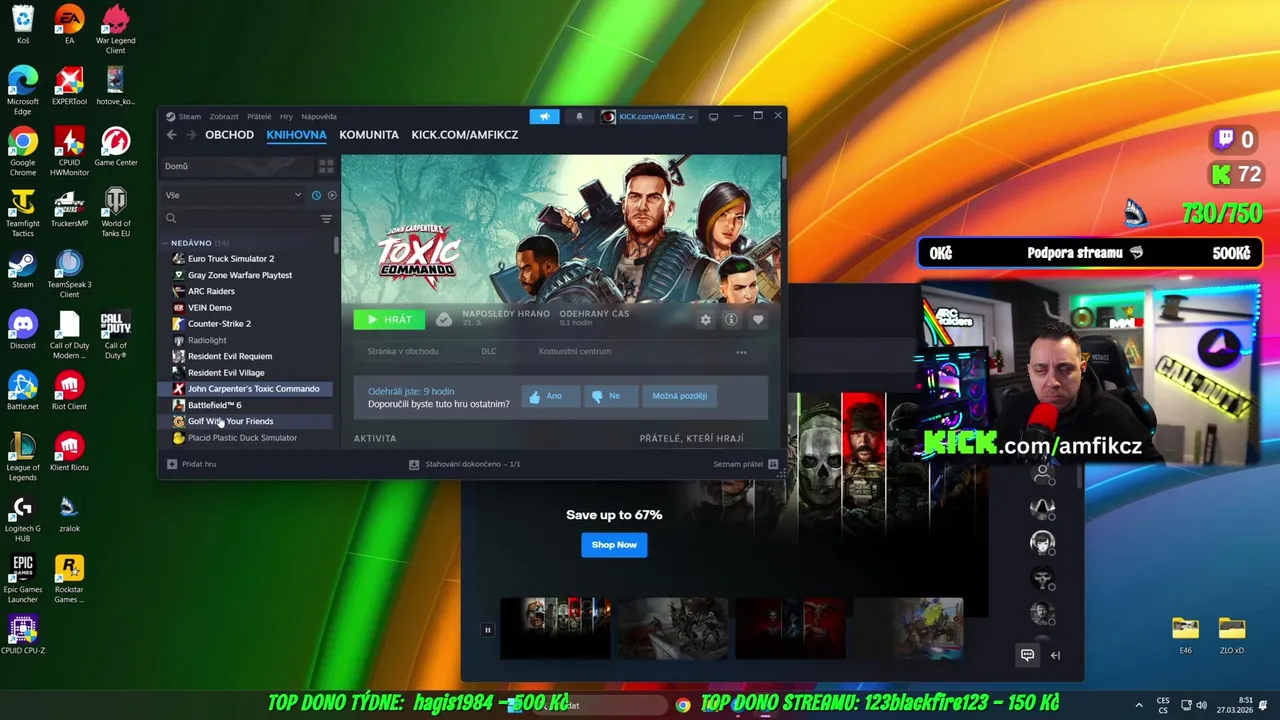Open Steam announcements megaphone button
The image size is (1280, 720).
click(x=544, y=117)
